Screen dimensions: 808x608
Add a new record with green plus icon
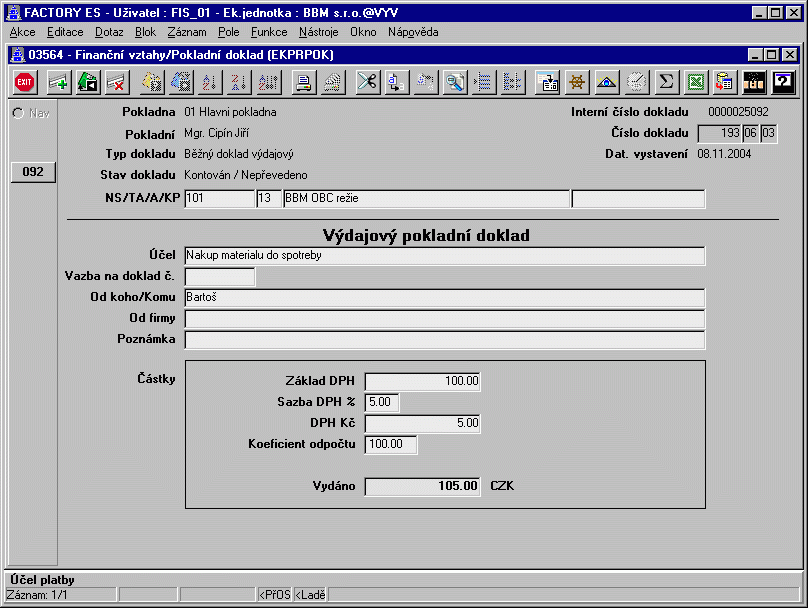point(59,82)
